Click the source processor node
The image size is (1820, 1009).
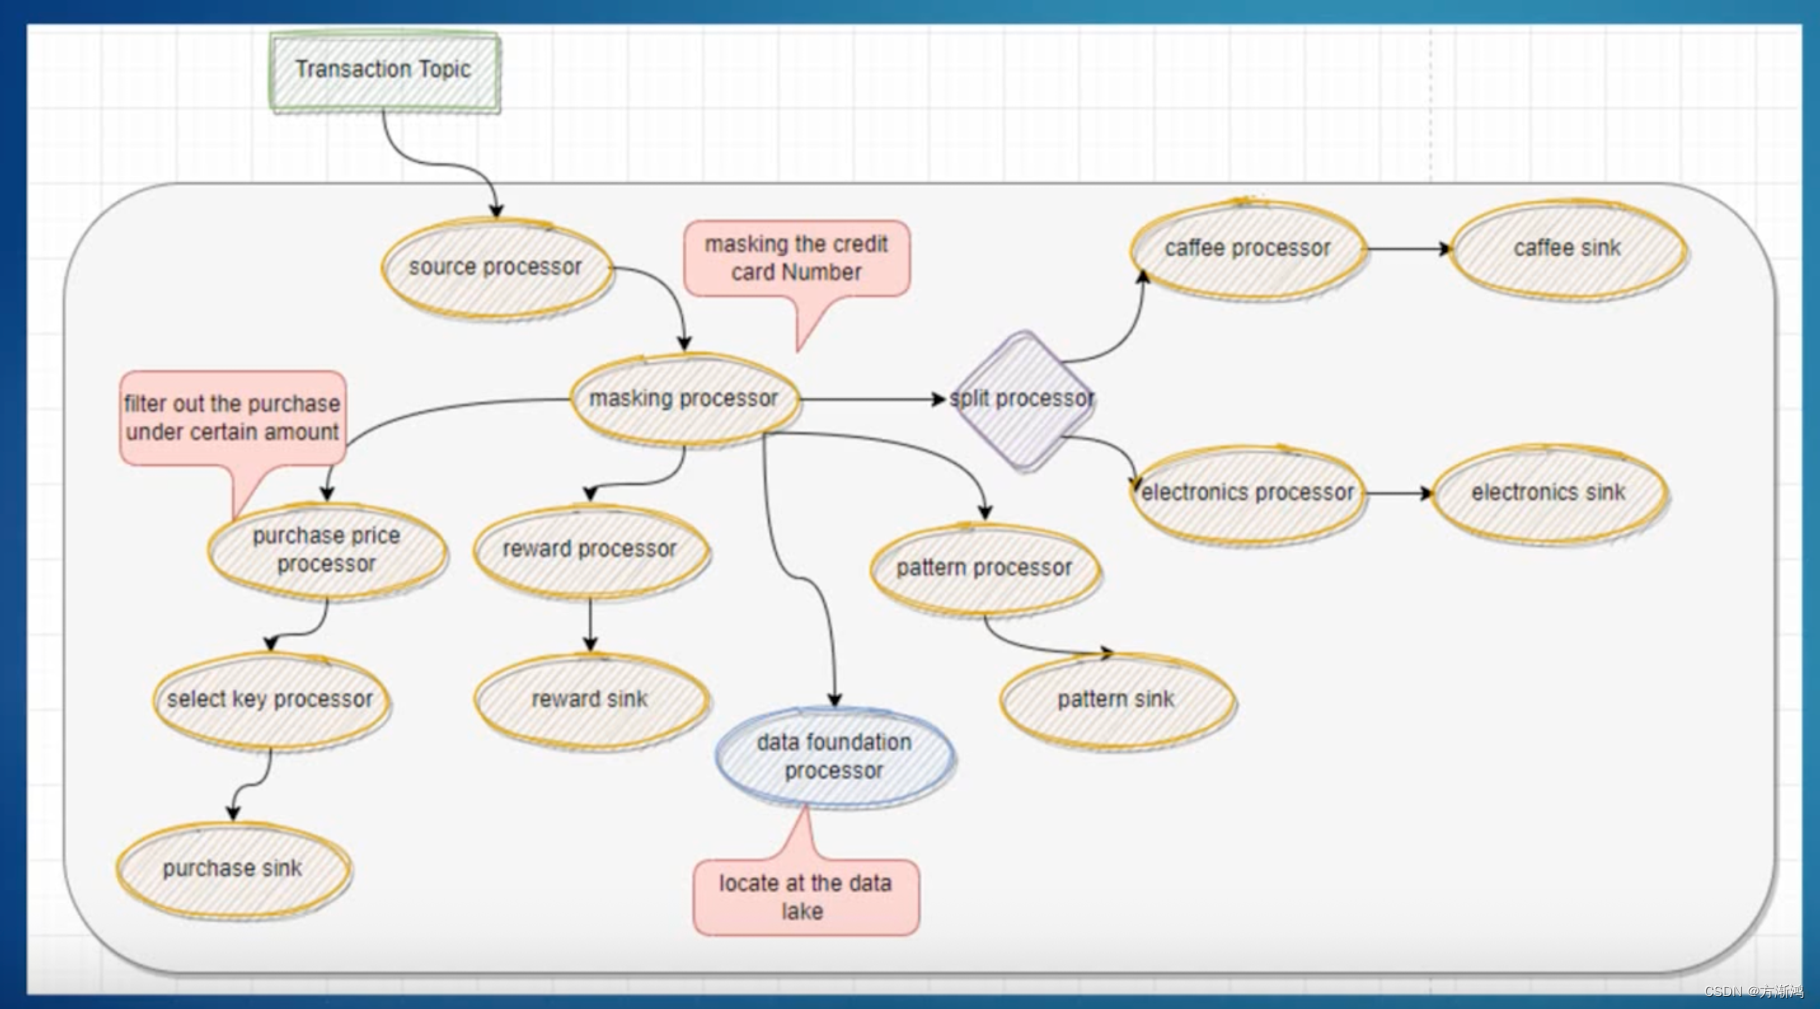[x=496, y=268]
